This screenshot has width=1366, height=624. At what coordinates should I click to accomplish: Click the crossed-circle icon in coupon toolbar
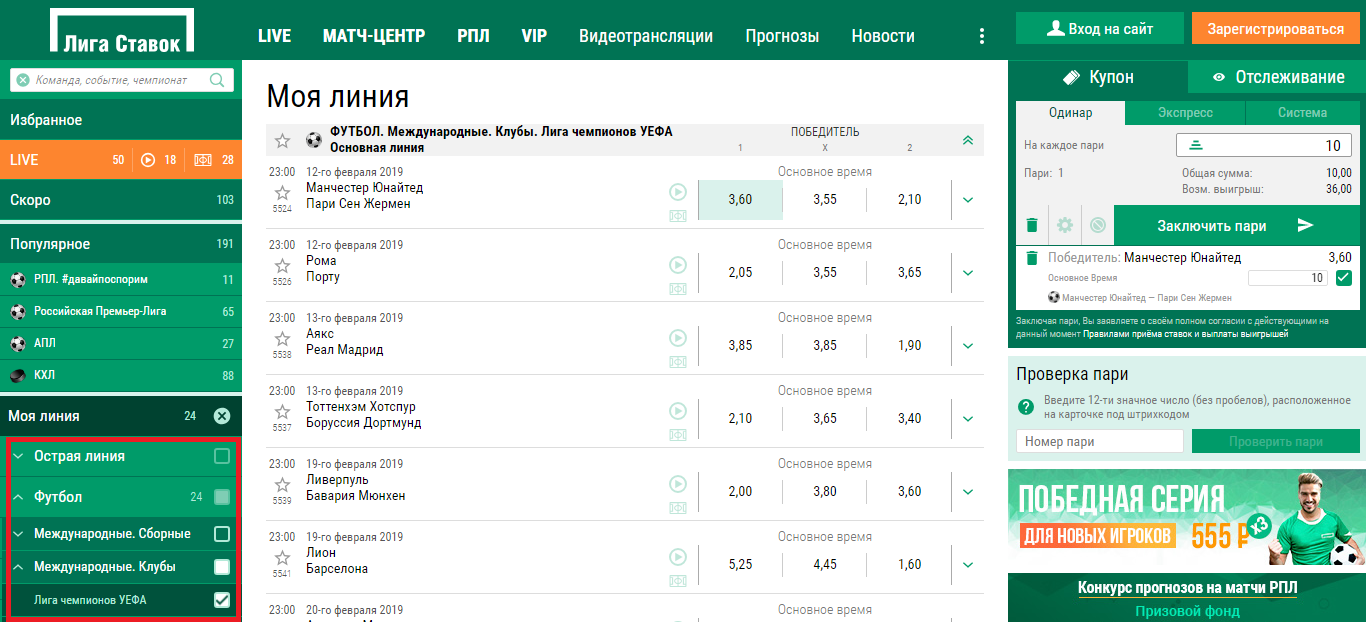[x=1098, y=226]
